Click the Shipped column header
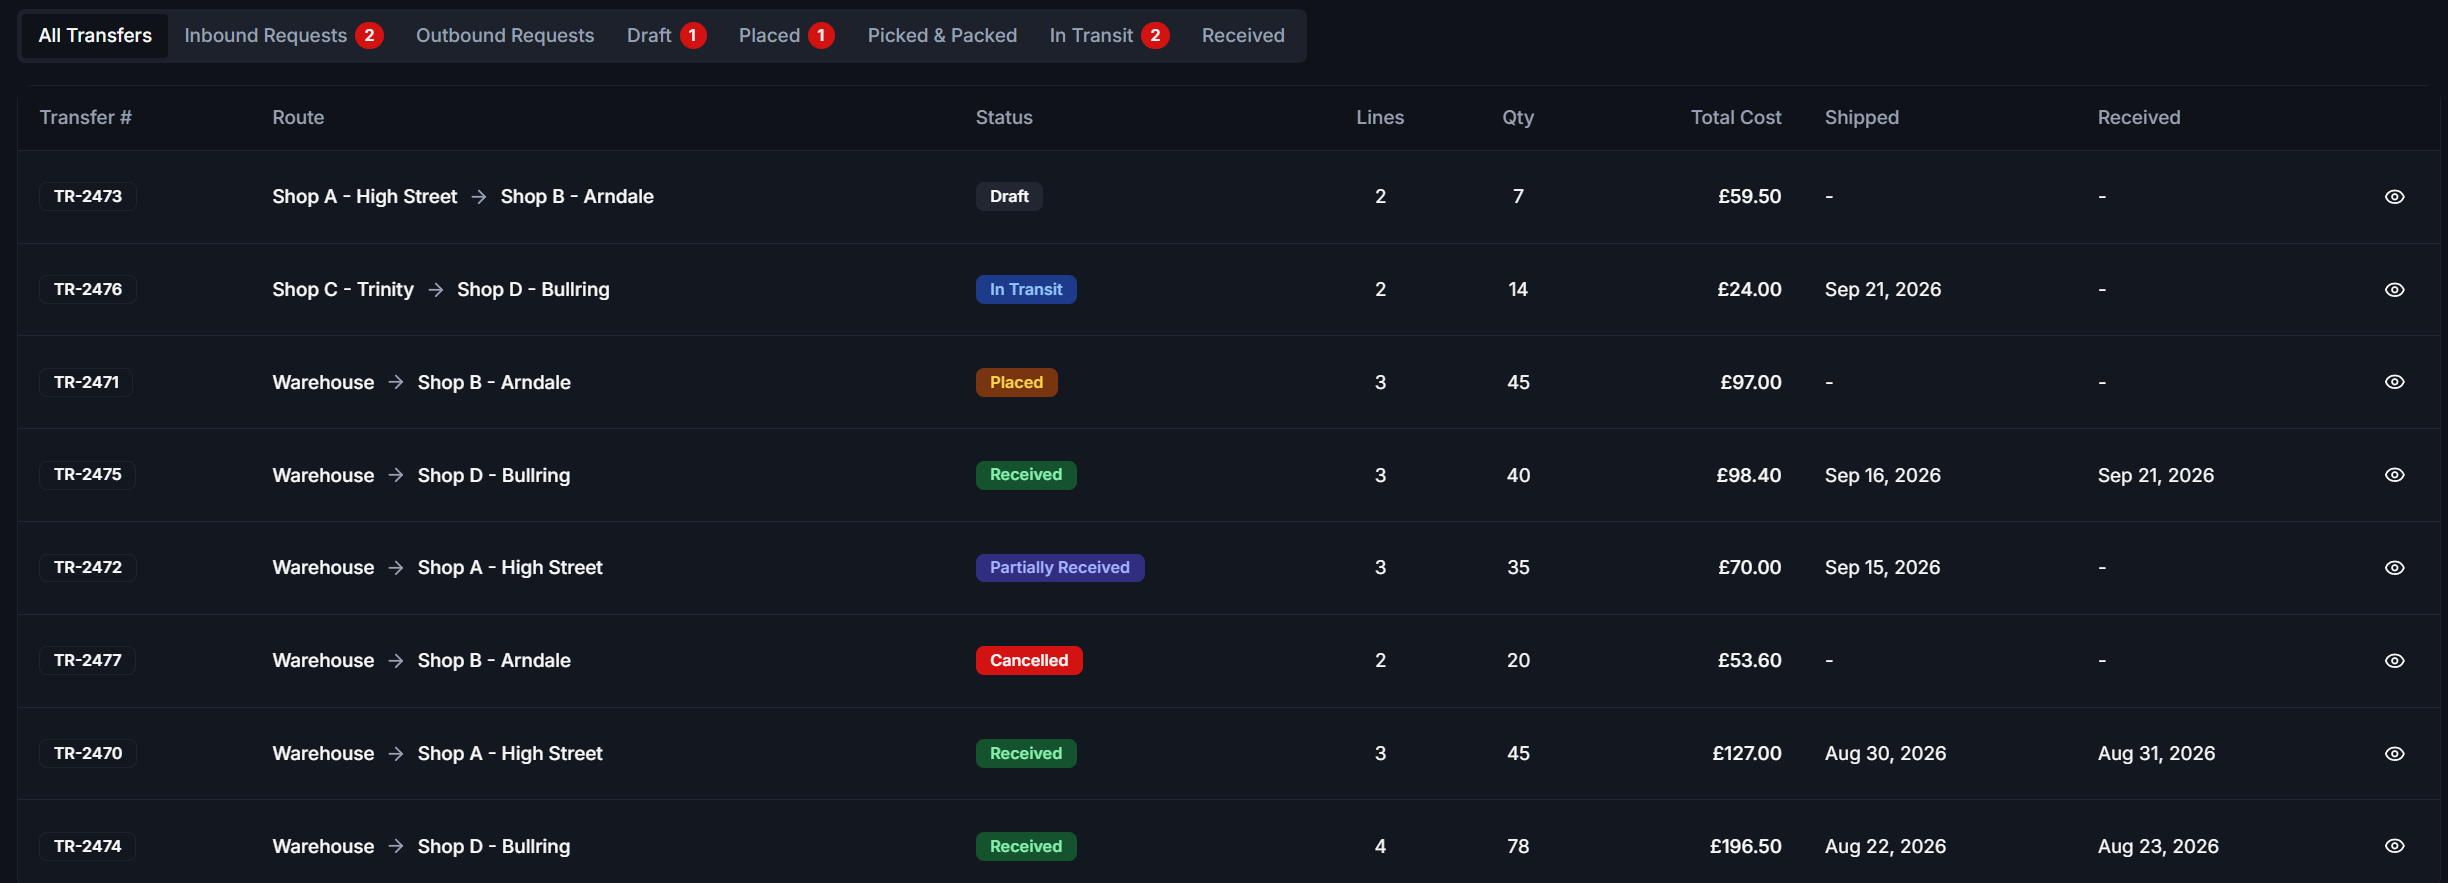This screenshot has height=883, width=2448. (1862, 118)
